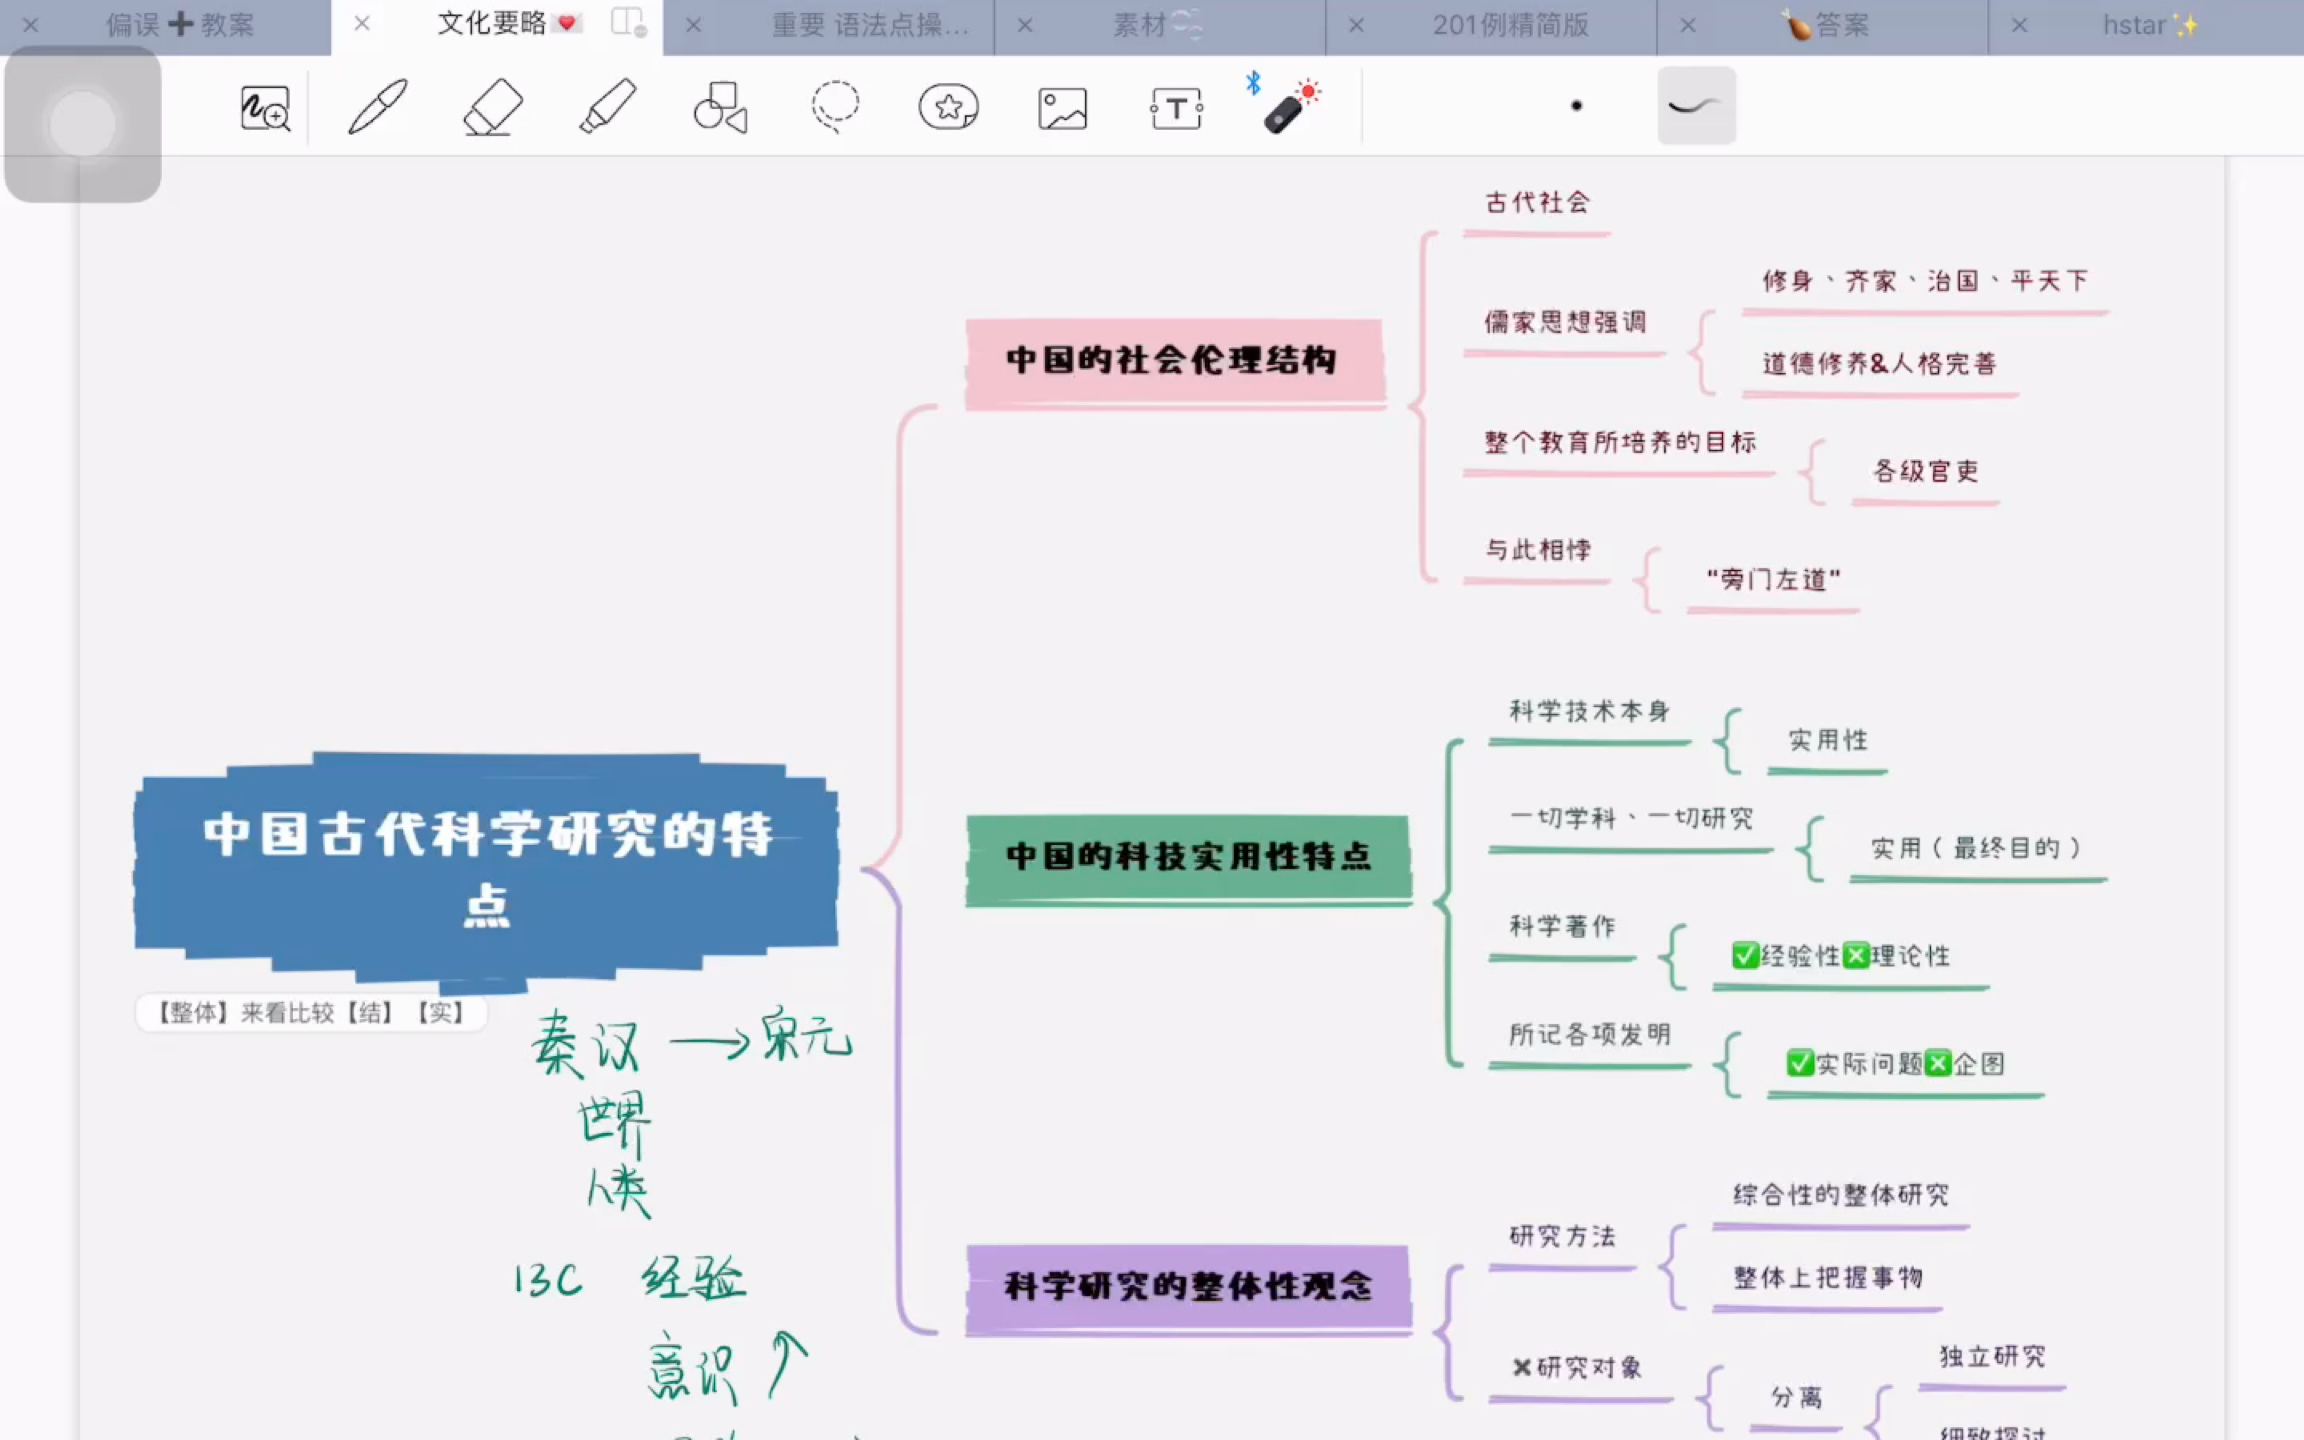Close the 201例精简版 tab
The image size is (2304, 1440).
point(1356,25)
